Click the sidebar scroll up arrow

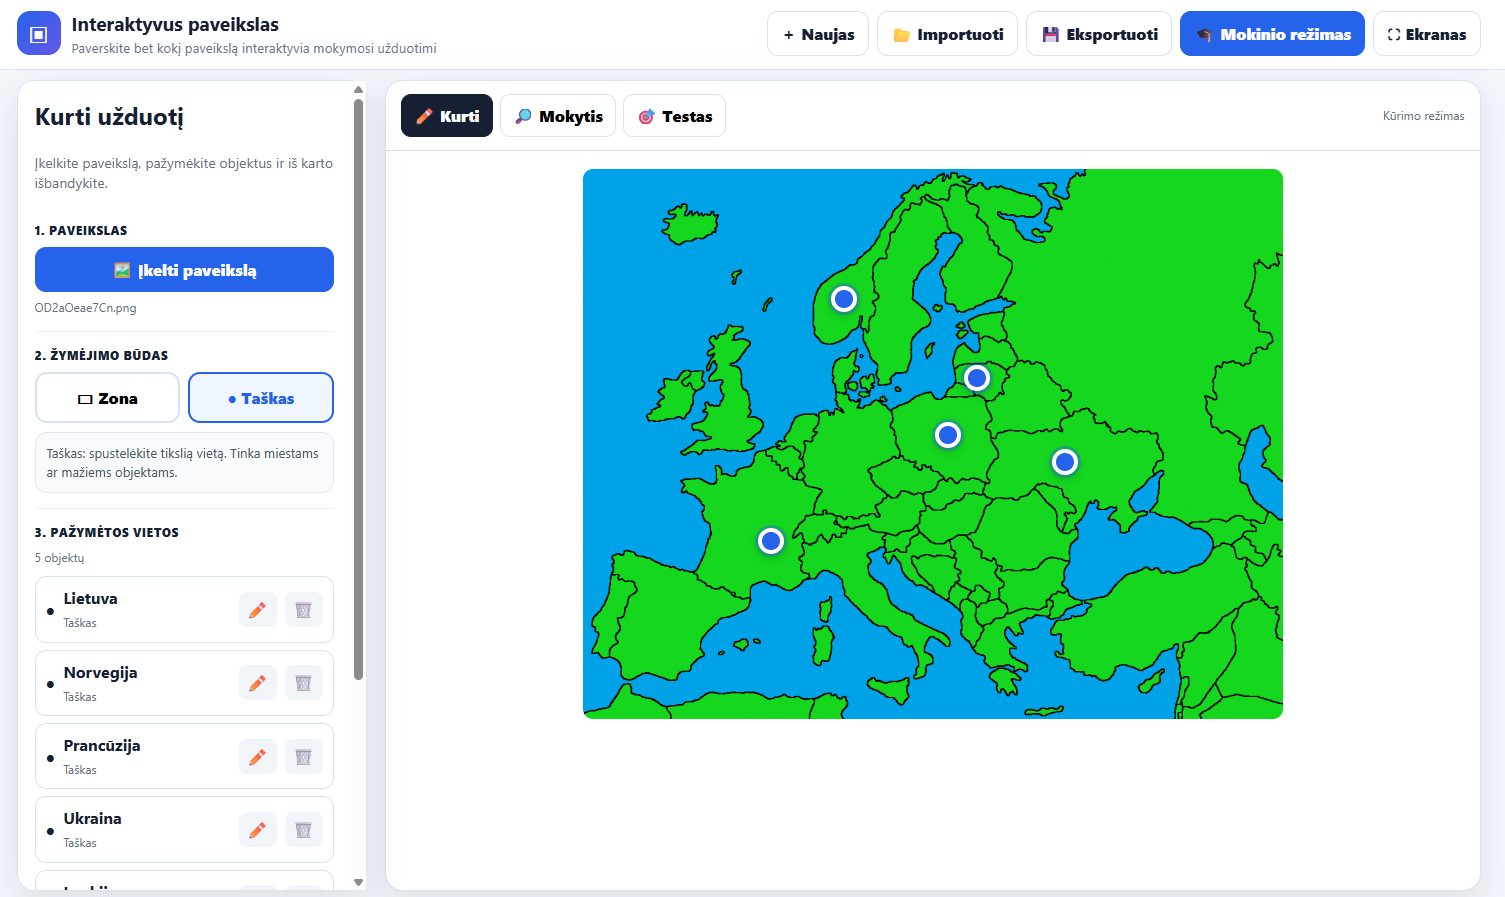coord(359,90)
